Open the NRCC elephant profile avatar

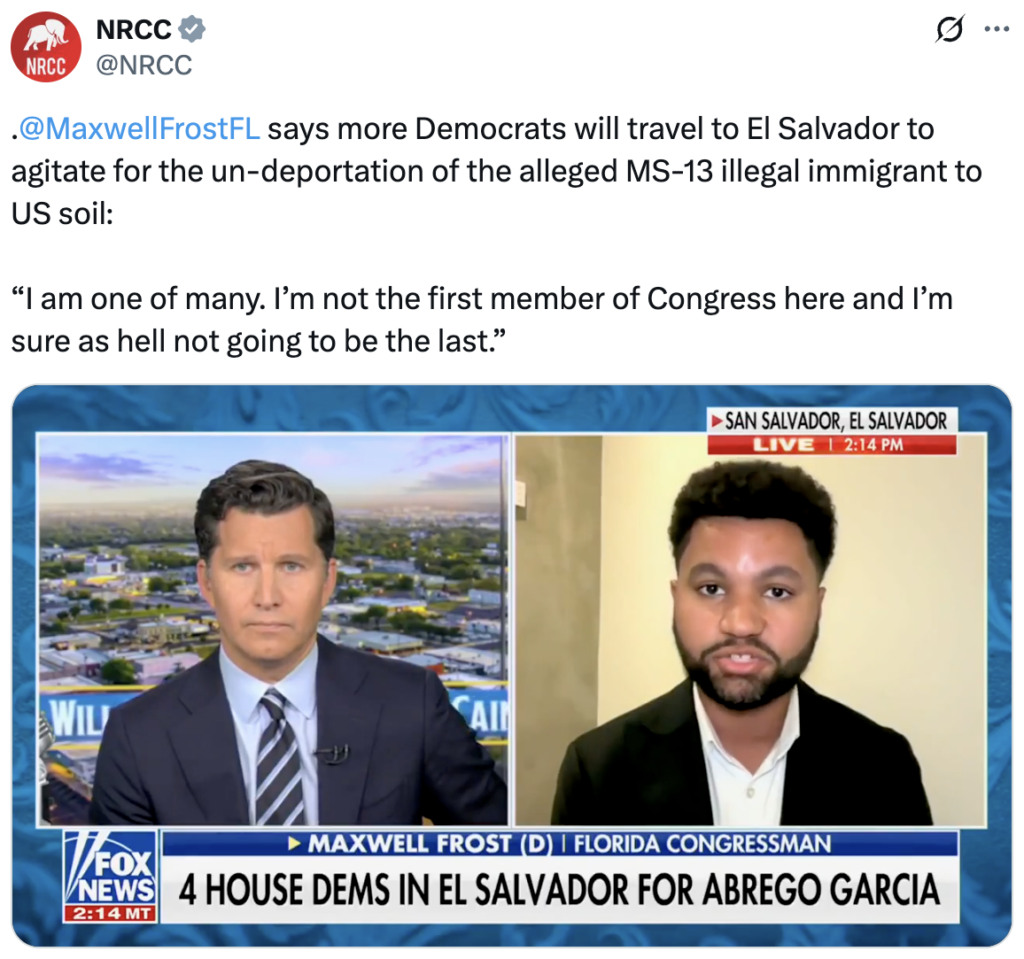(x=46, y=46)
